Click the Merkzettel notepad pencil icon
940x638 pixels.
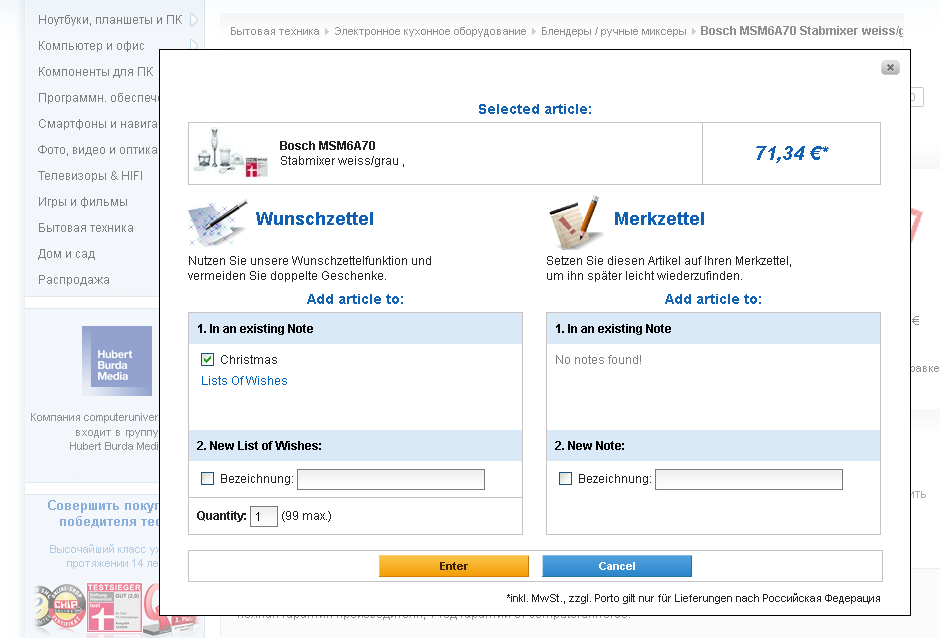click(x=577, y=222)
